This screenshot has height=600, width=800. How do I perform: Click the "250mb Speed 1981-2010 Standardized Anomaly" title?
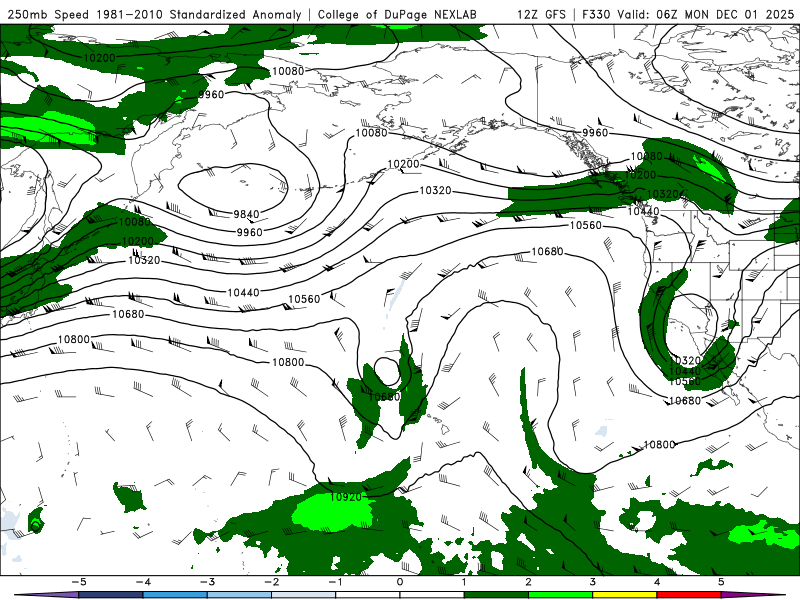point(155,14)
